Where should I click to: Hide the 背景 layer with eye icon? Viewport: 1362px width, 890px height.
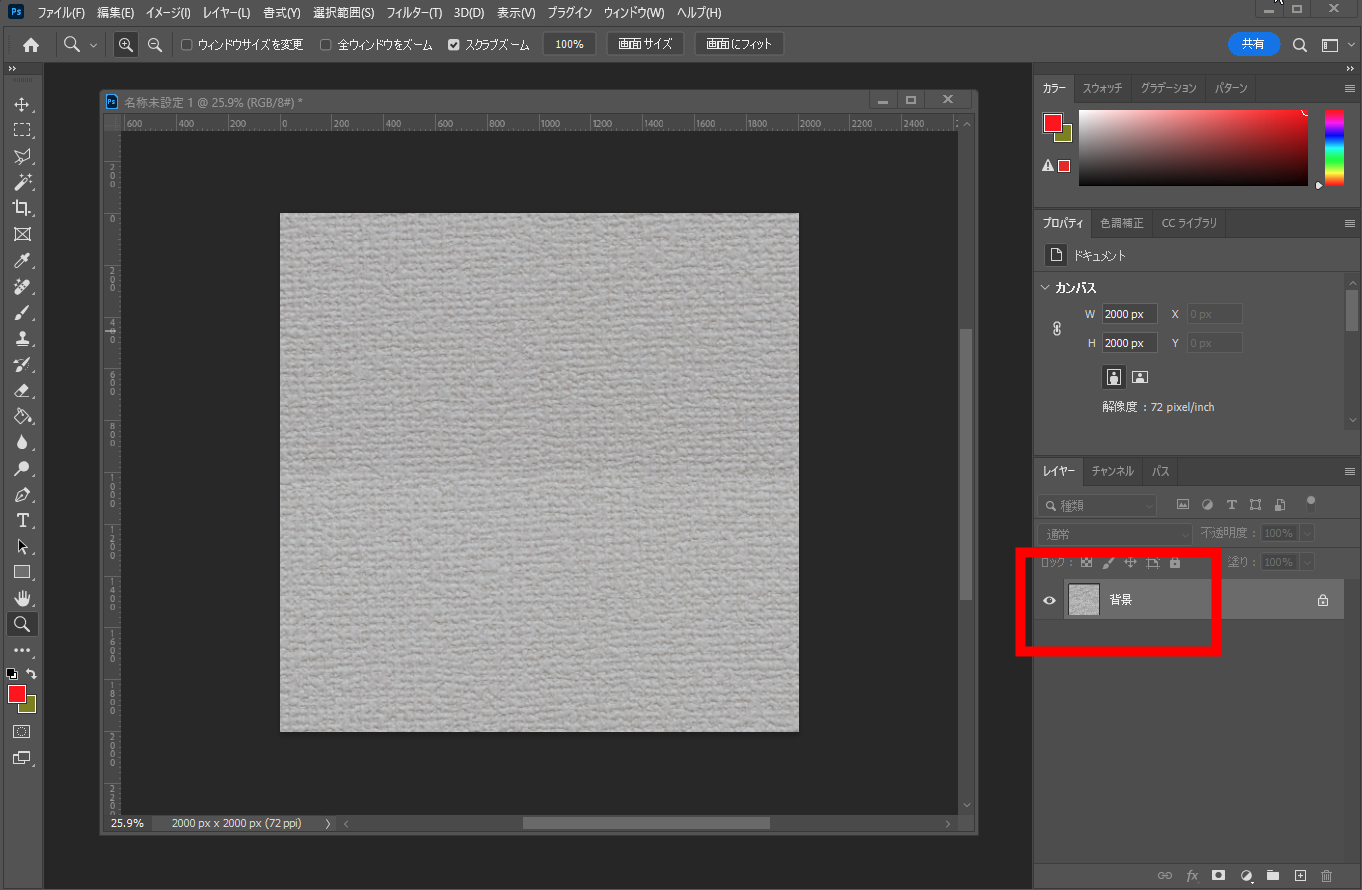click(1049, 600)
